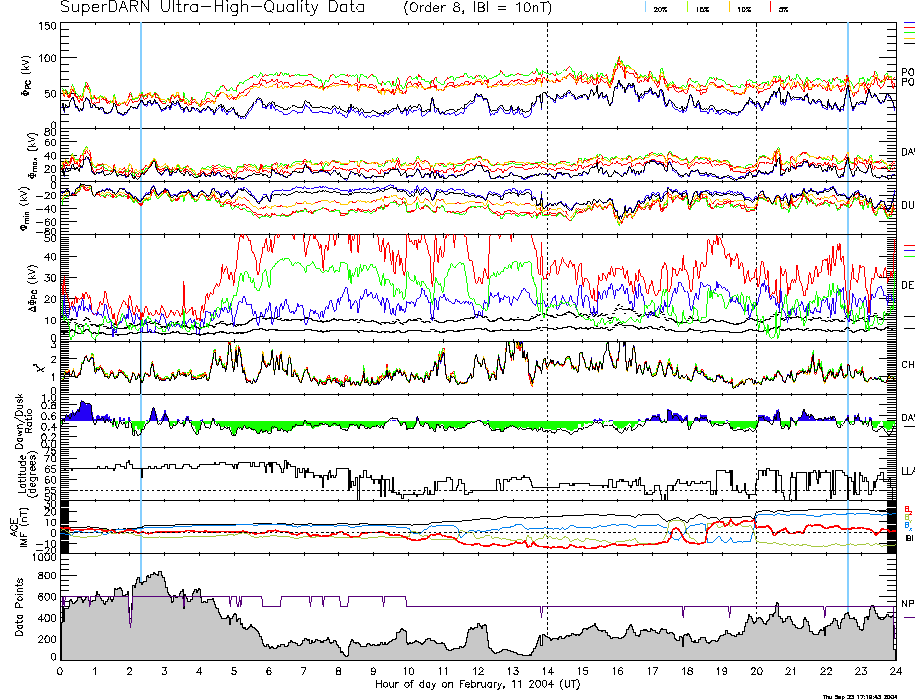The height and width of the screenshot is (700, 915).
Task: Select the dashed vertical line at hour 20
Action: (756, 300)
